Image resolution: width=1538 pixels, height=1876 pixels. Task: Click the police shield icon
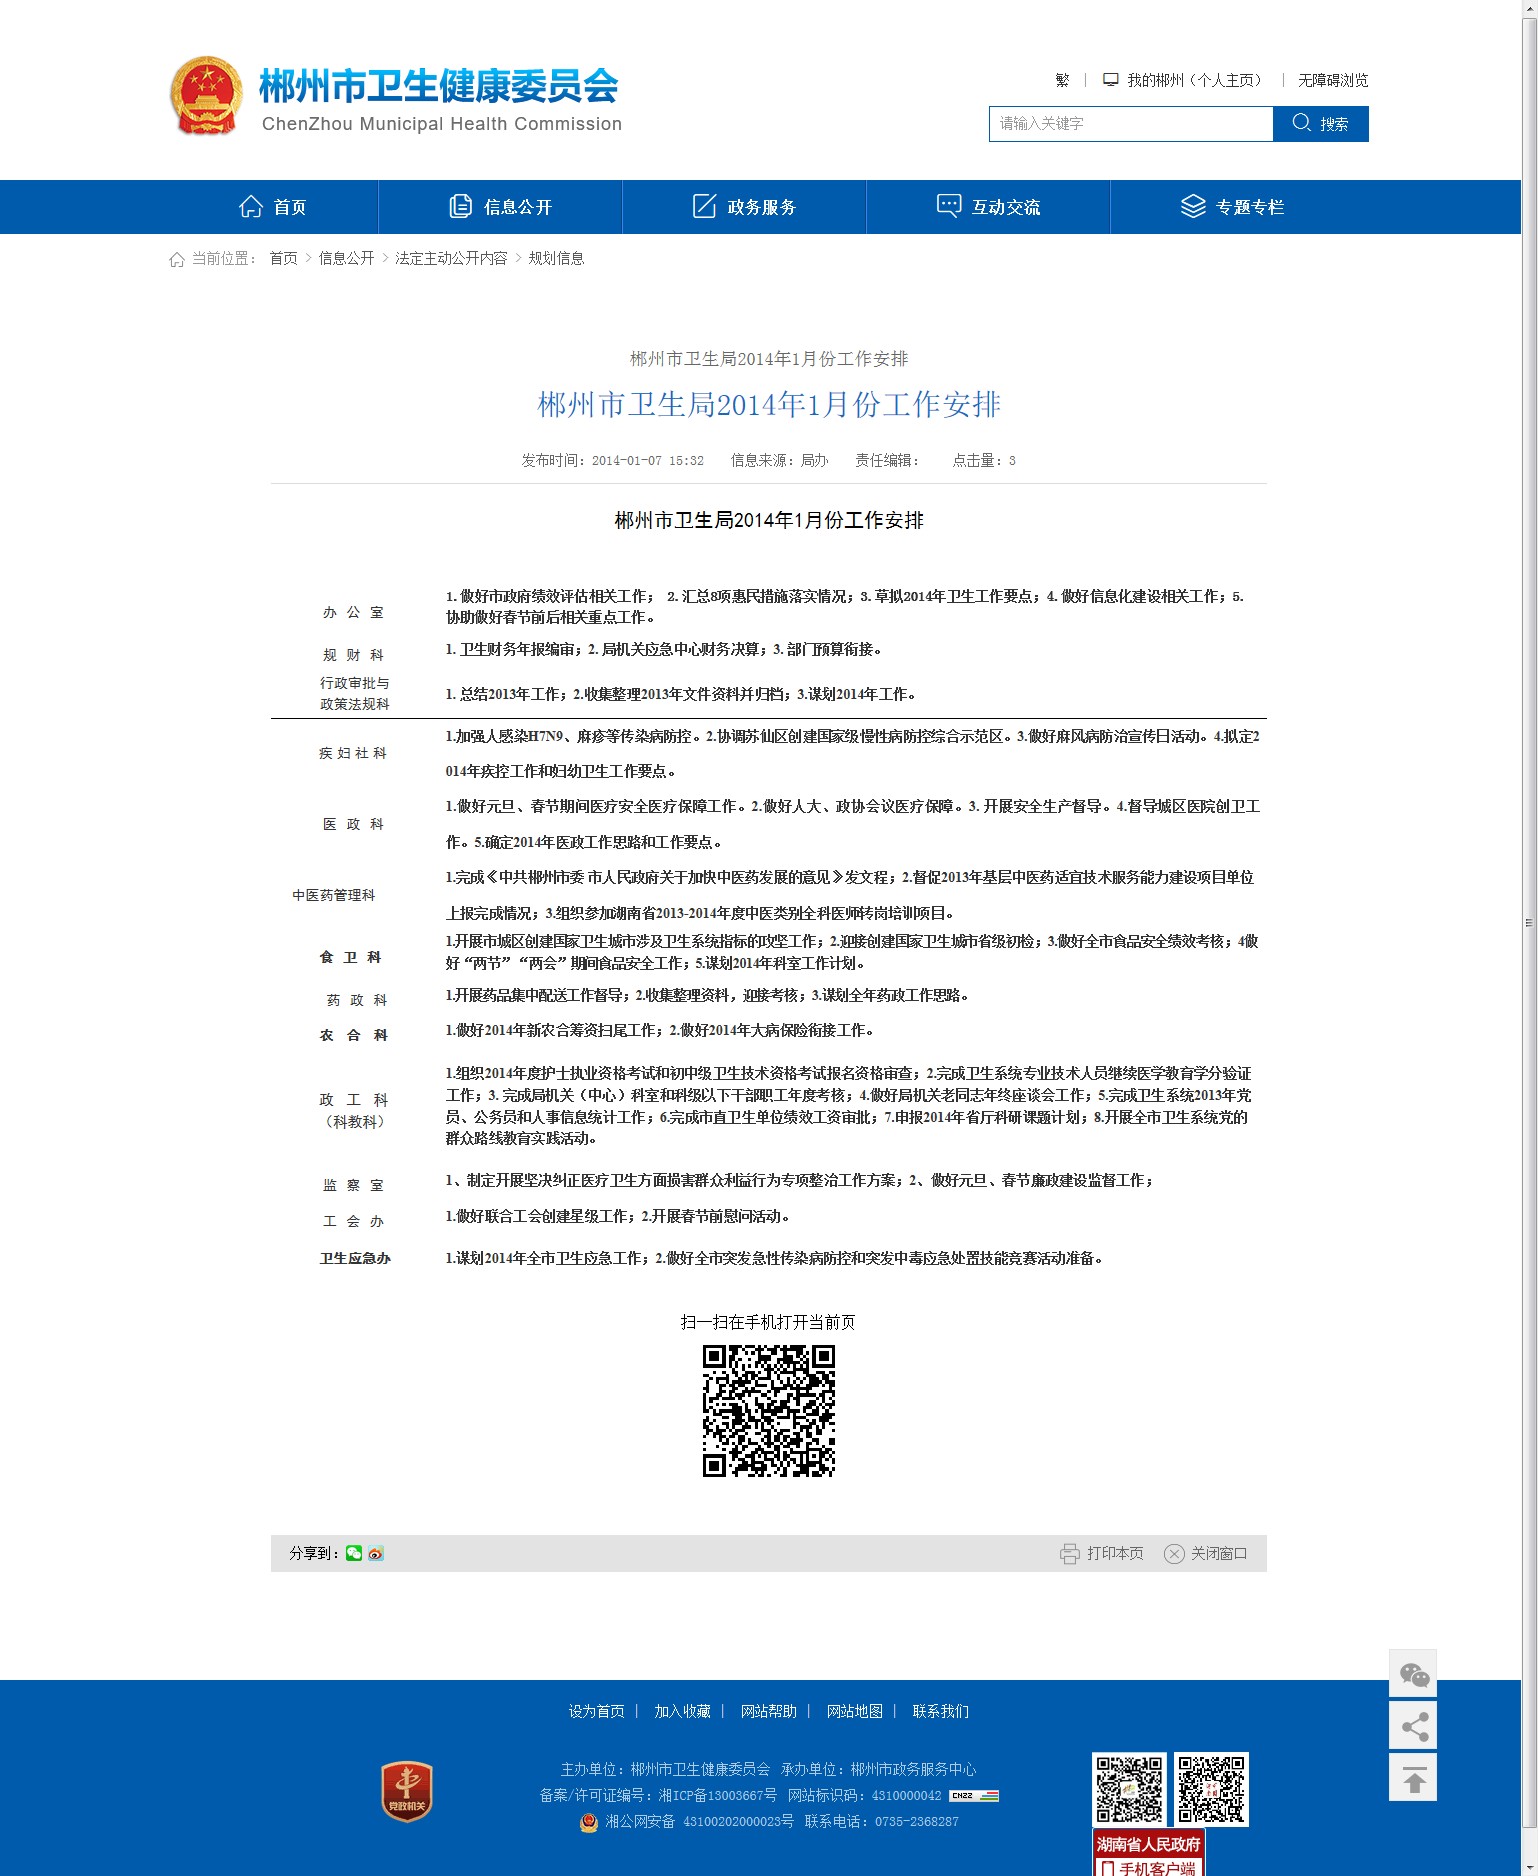(589, 1822)
